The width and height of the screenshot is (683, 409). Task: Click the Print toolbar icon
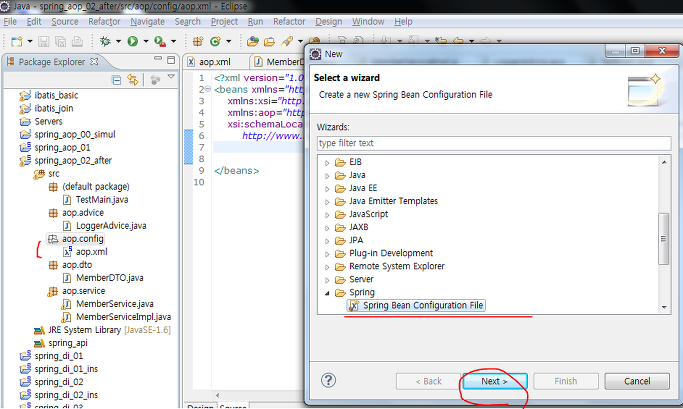(77, 41)
